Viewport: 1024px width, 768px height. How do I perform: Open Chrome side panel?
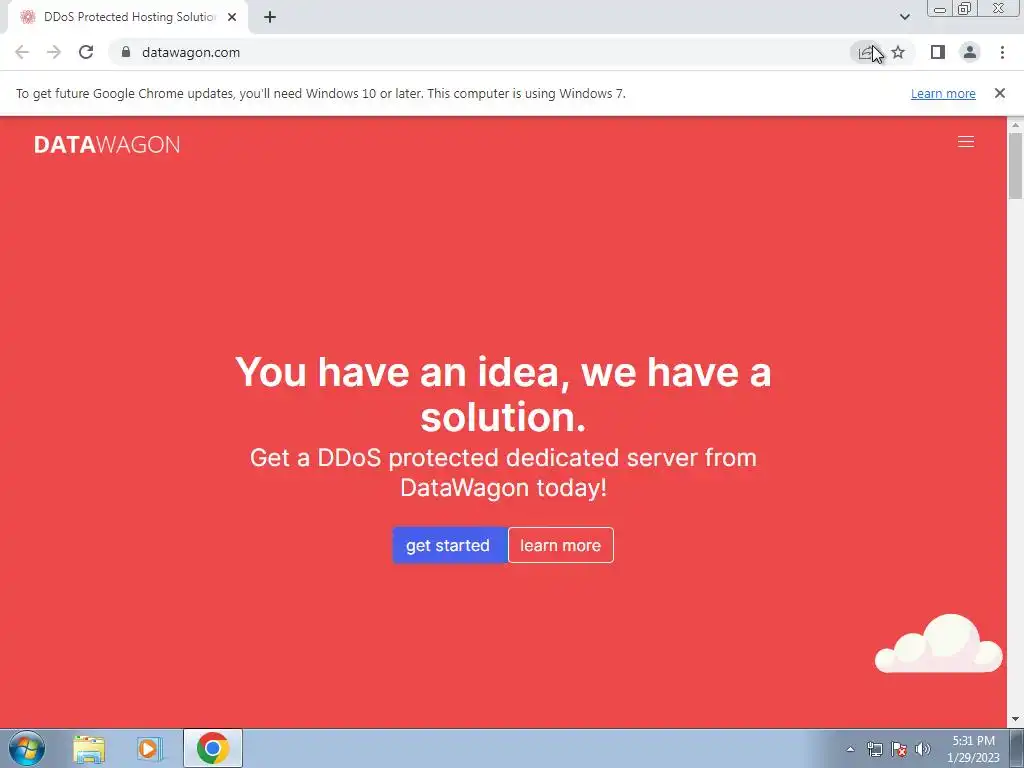(937, 52)
